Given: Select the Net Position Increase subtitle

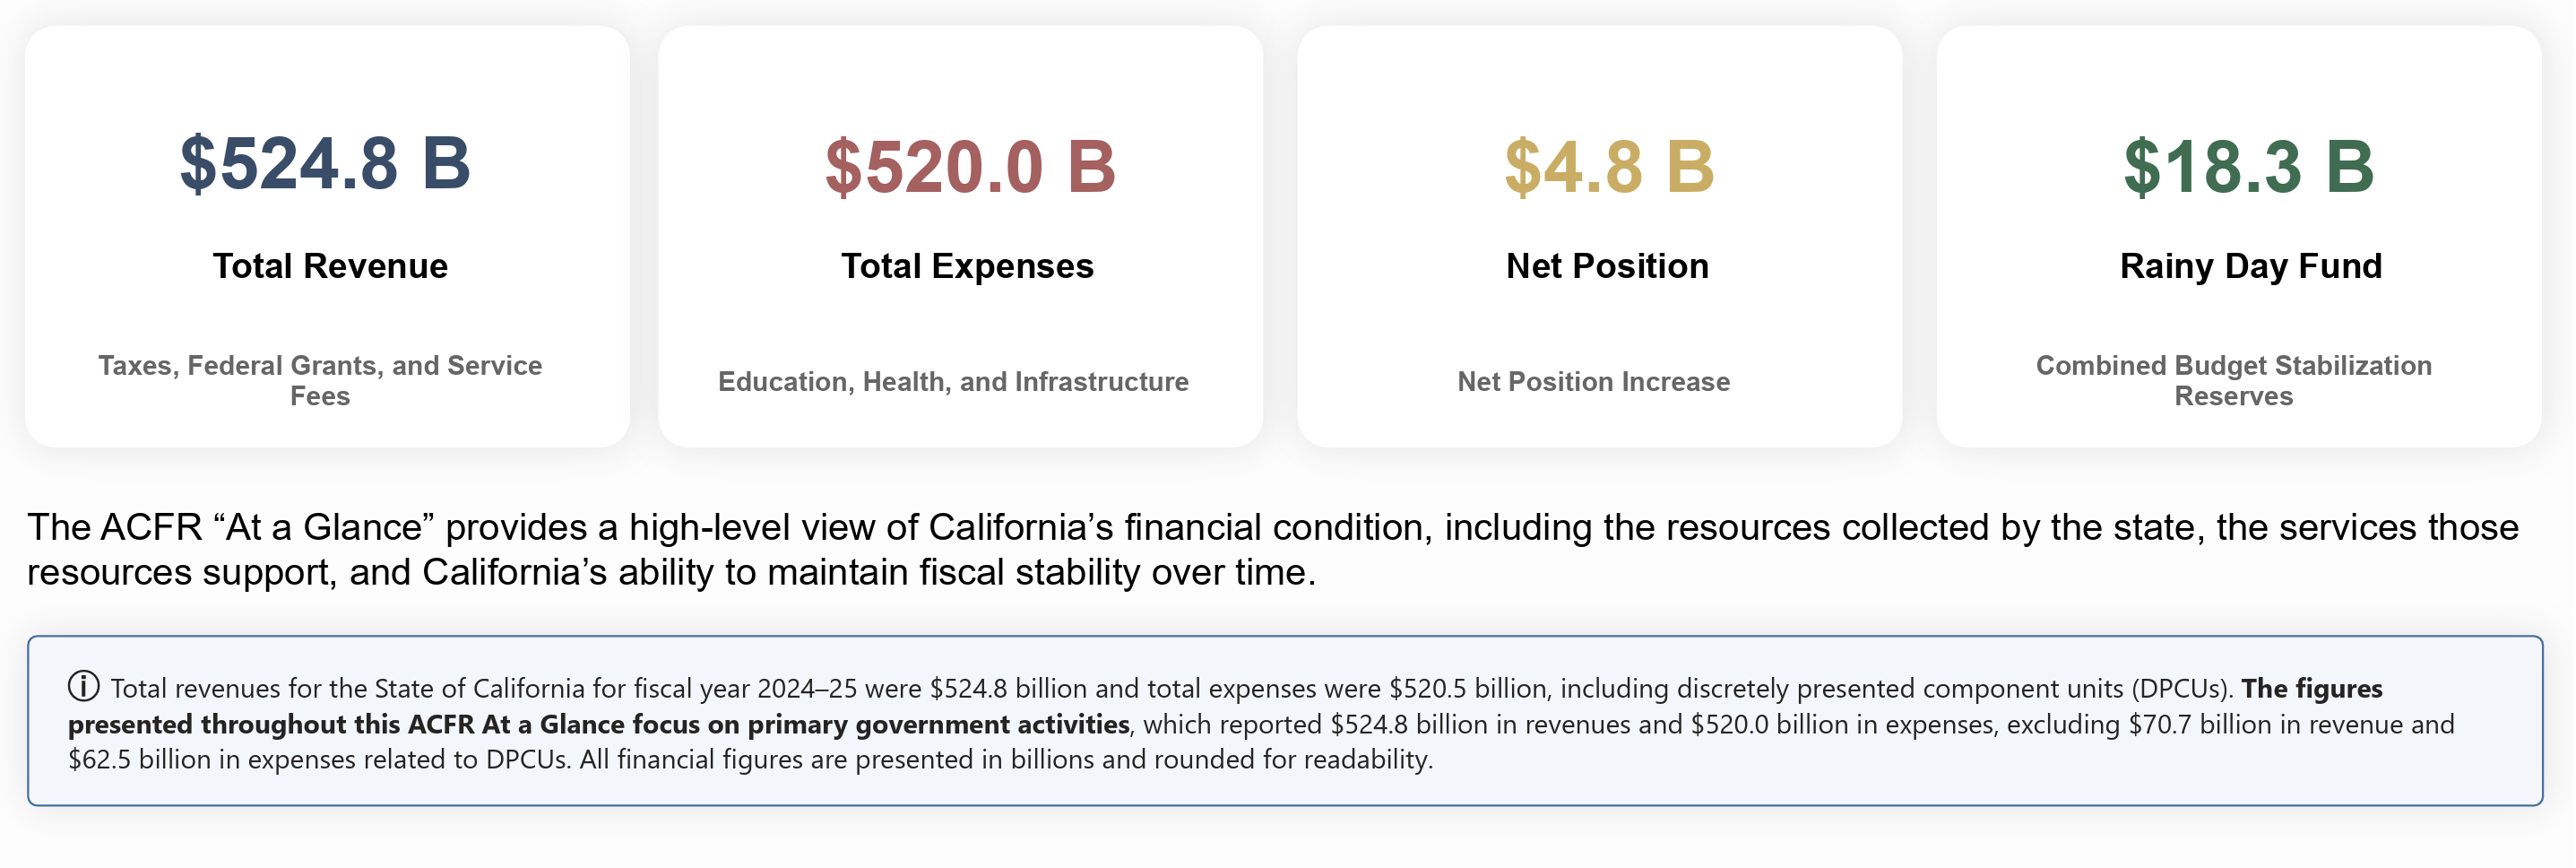Looking at the screenshot, I should [1593, 382].
